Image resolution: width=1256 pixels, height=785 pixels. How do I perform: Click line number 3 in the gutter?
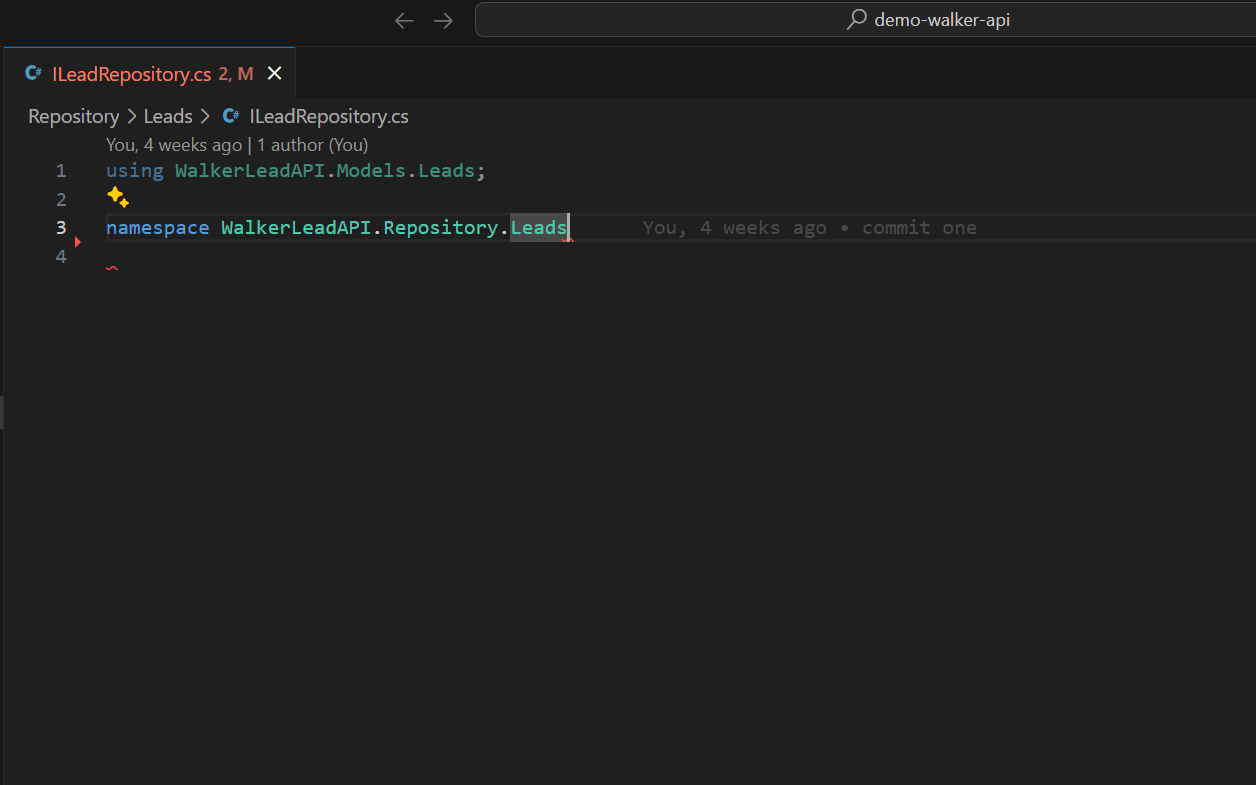pos(61,228)
